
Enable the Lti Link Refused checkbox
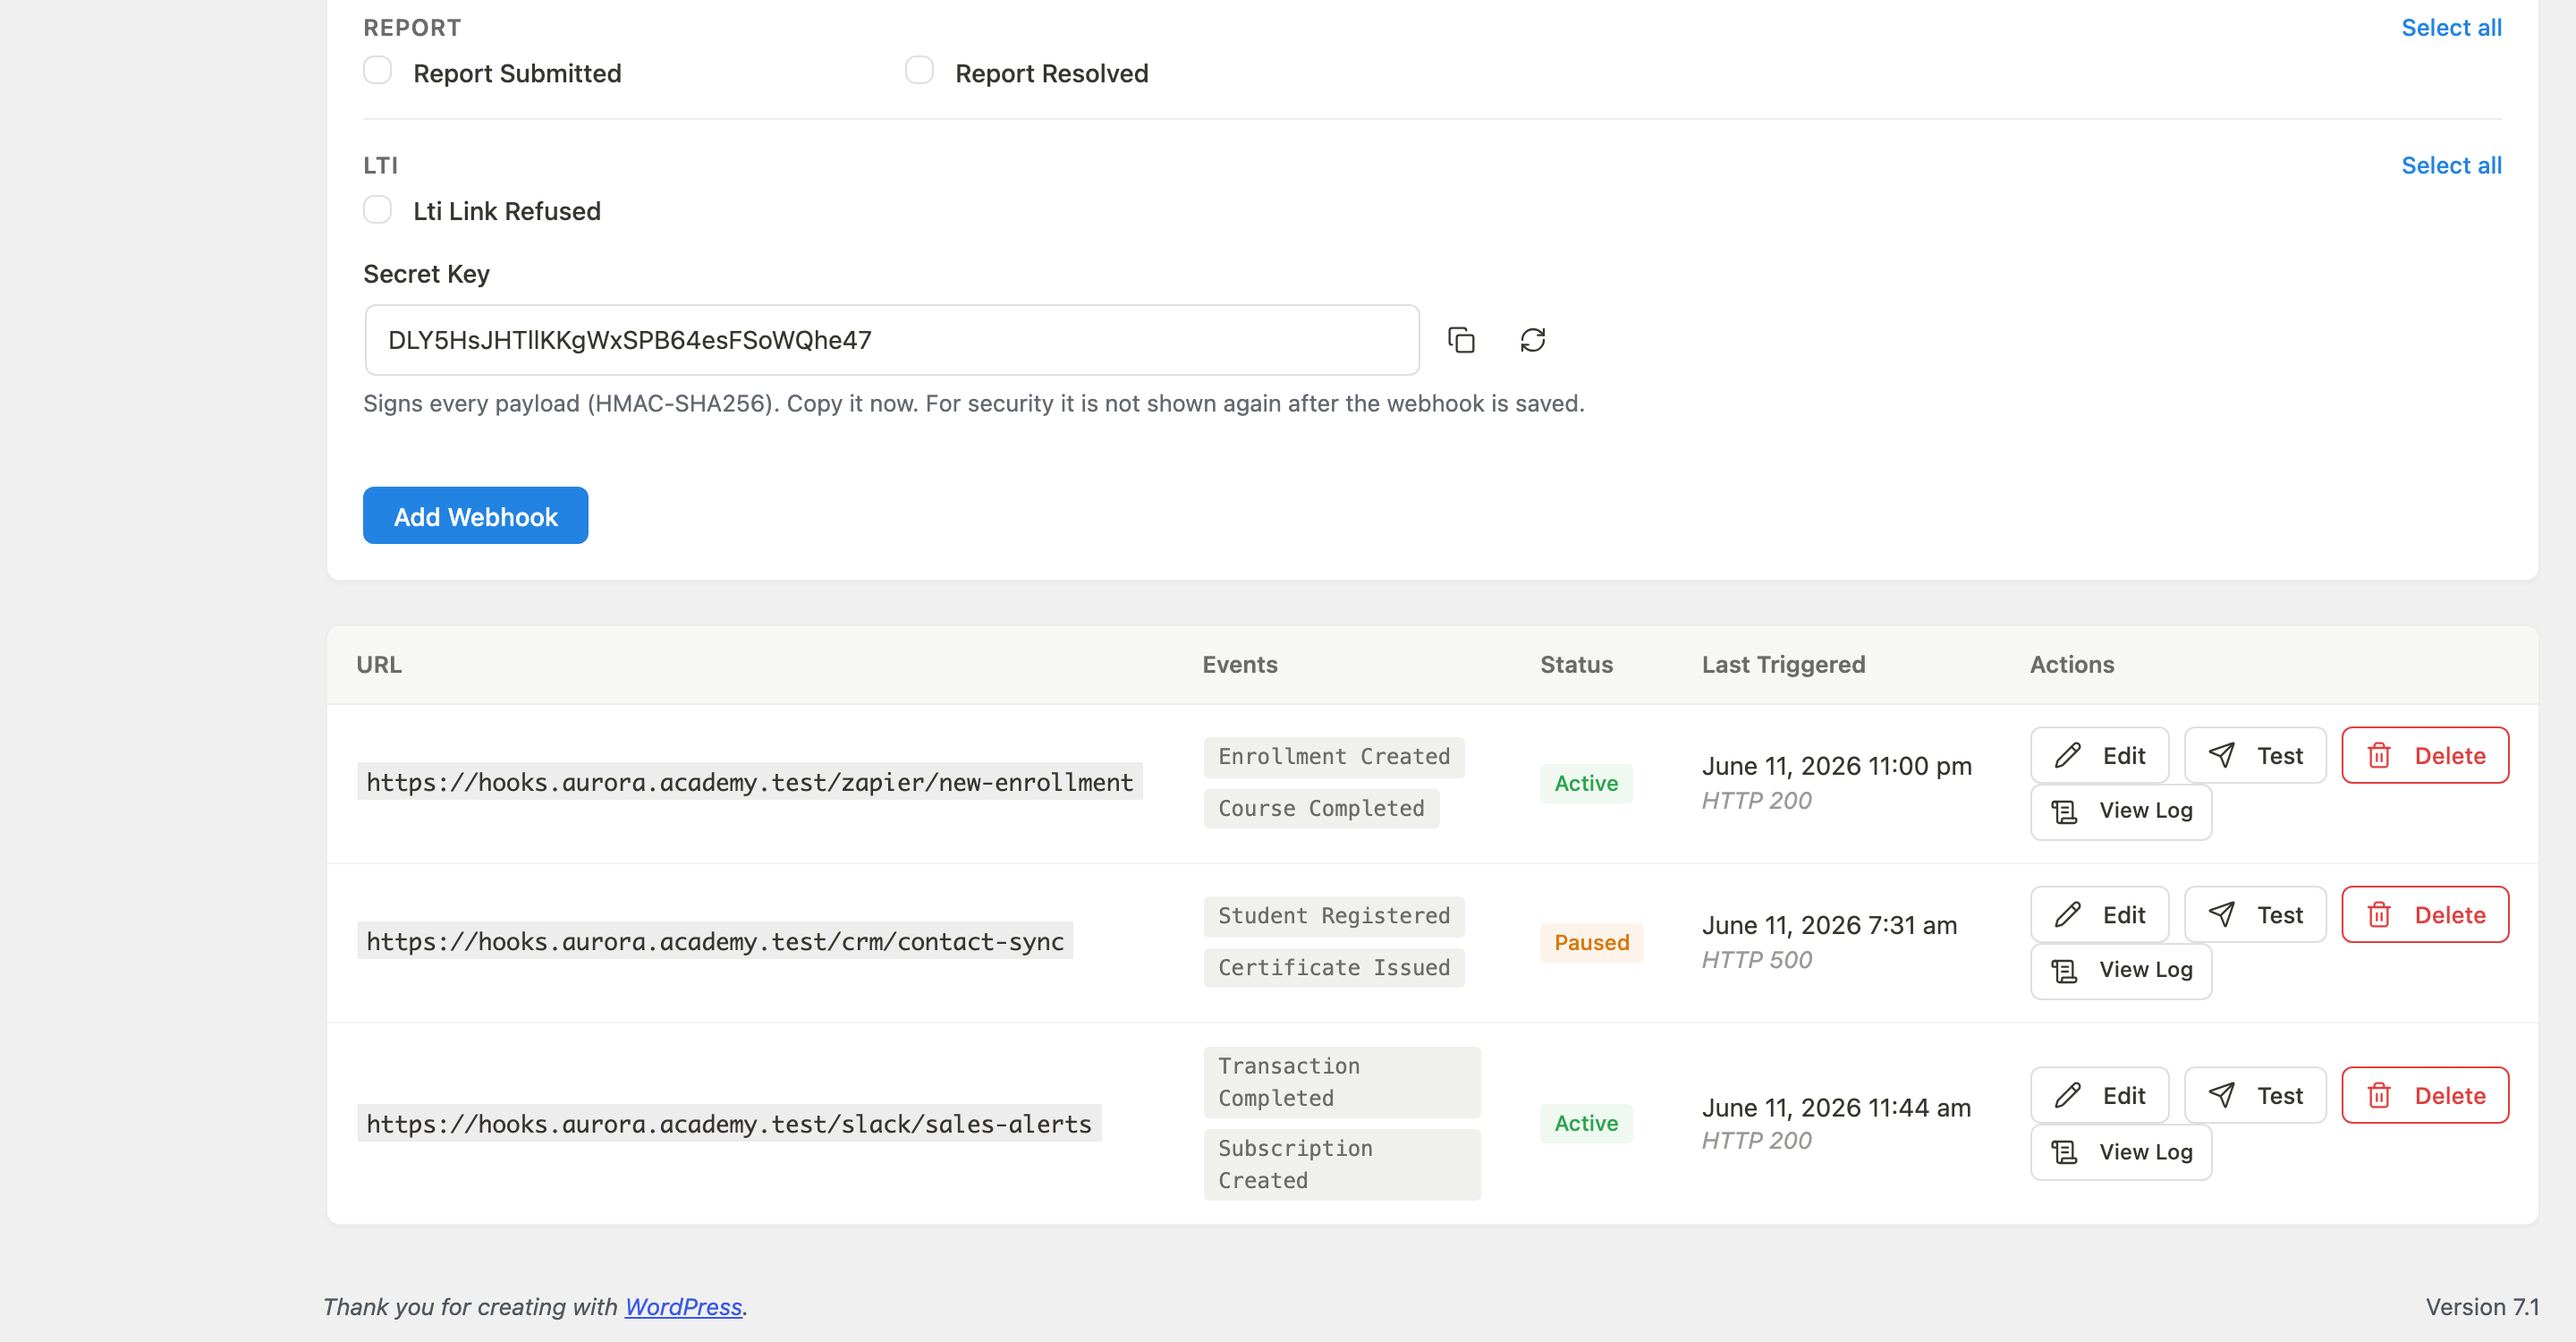pos(377,209)
